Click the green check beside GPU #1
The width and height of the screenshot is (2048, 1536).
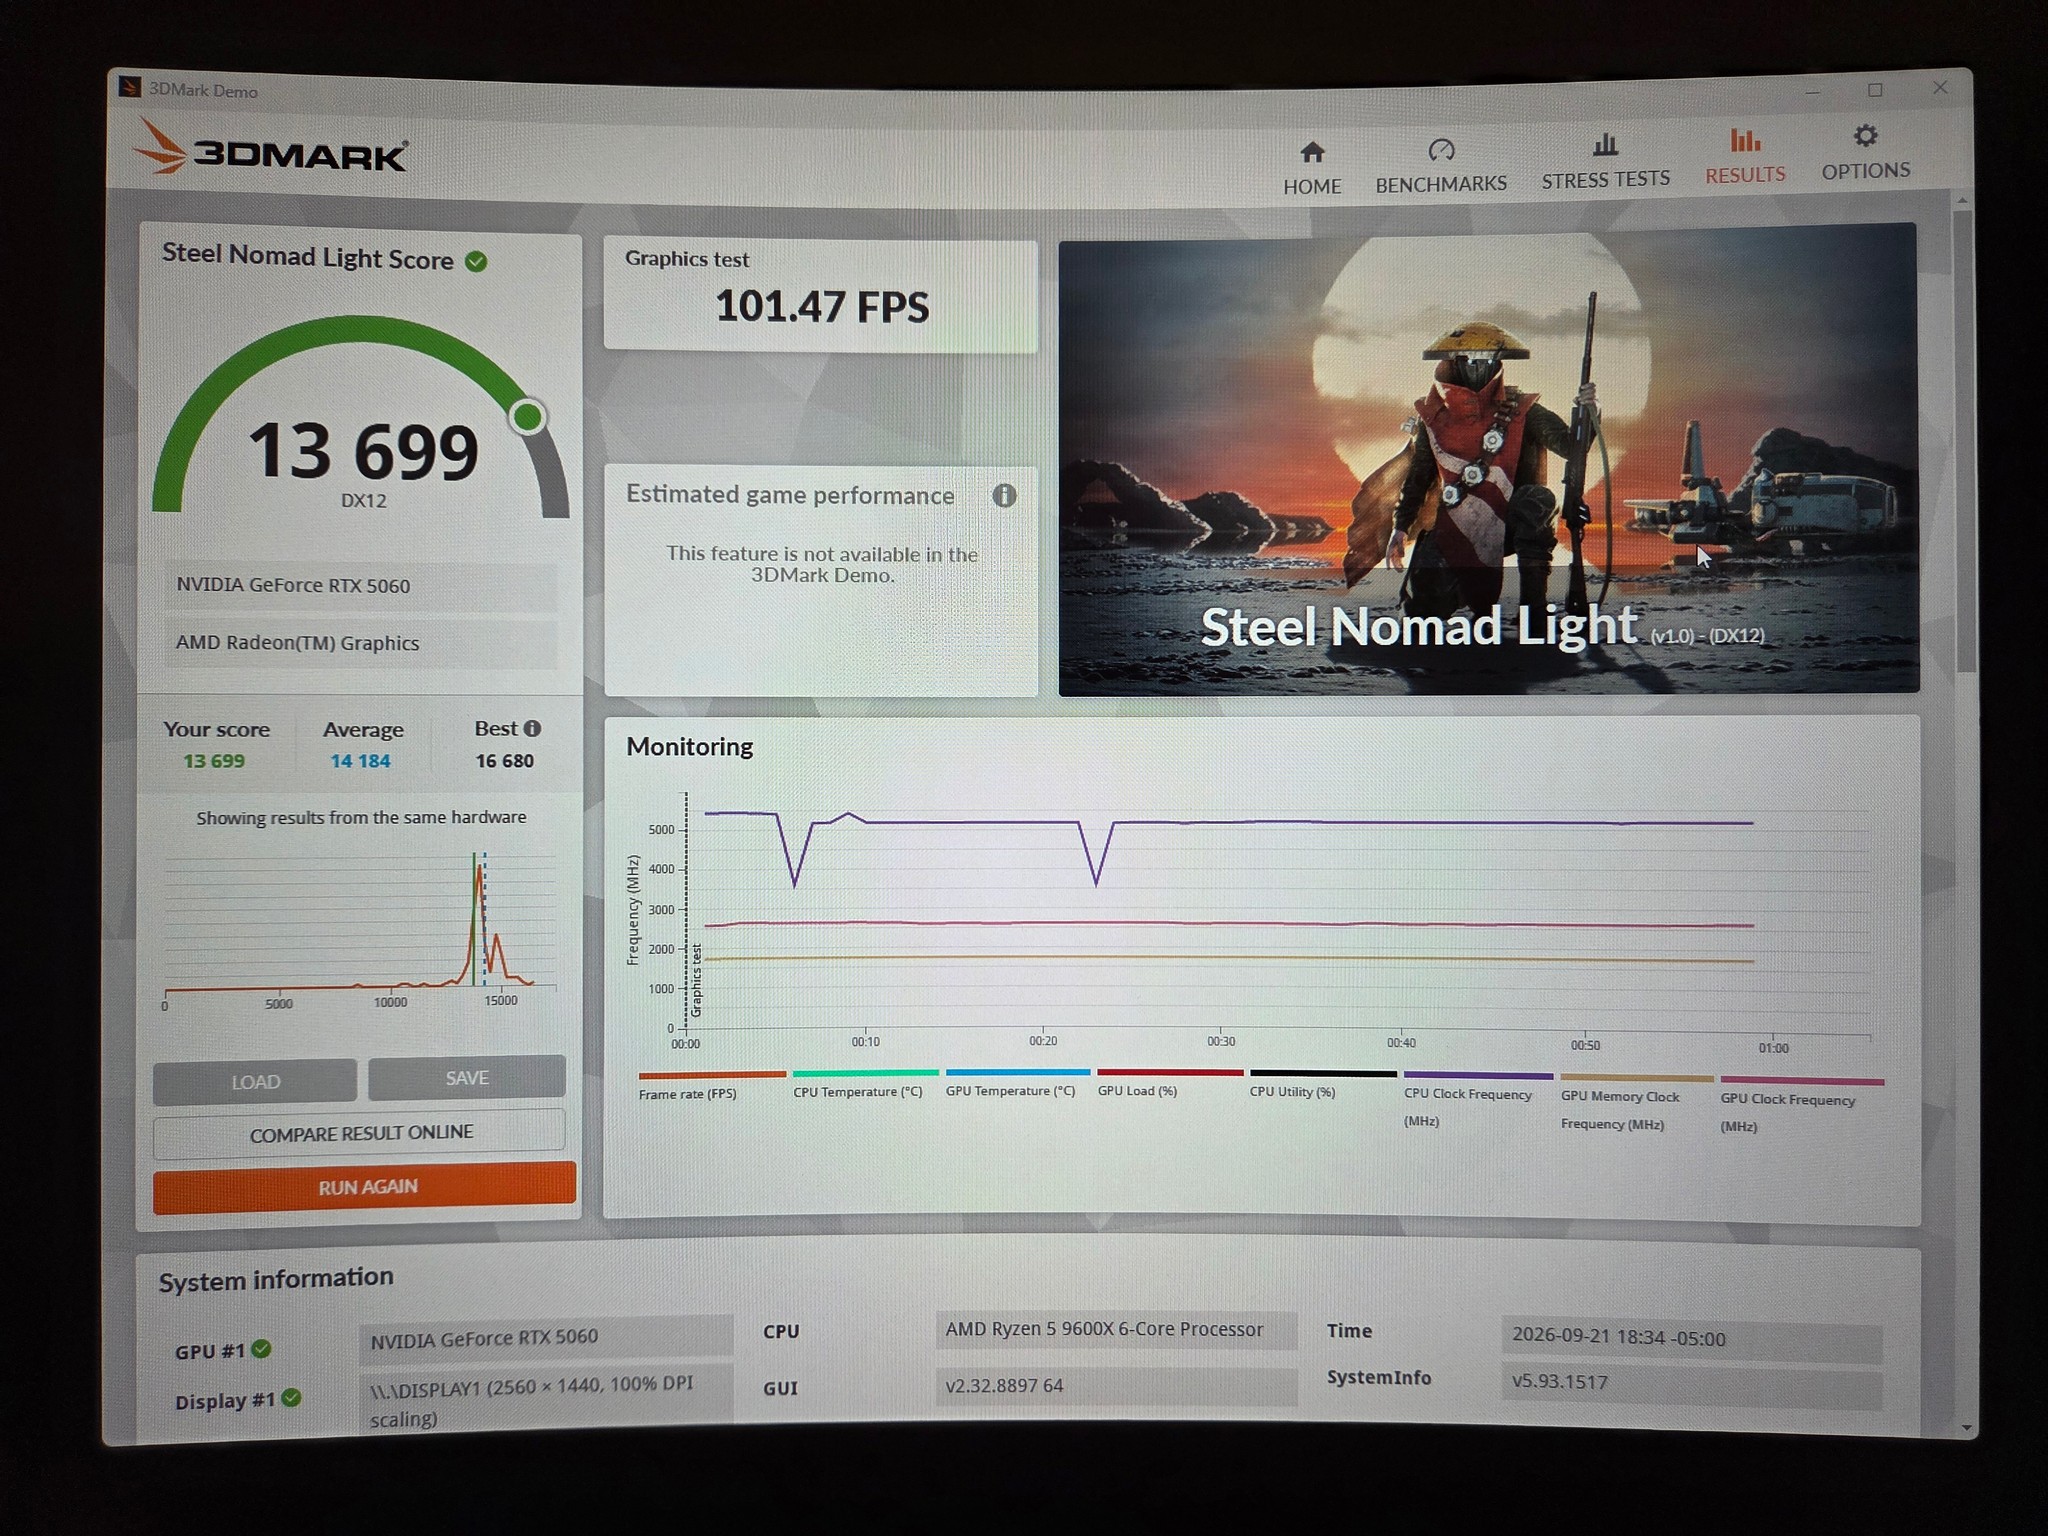click(x=262, y=1348)
